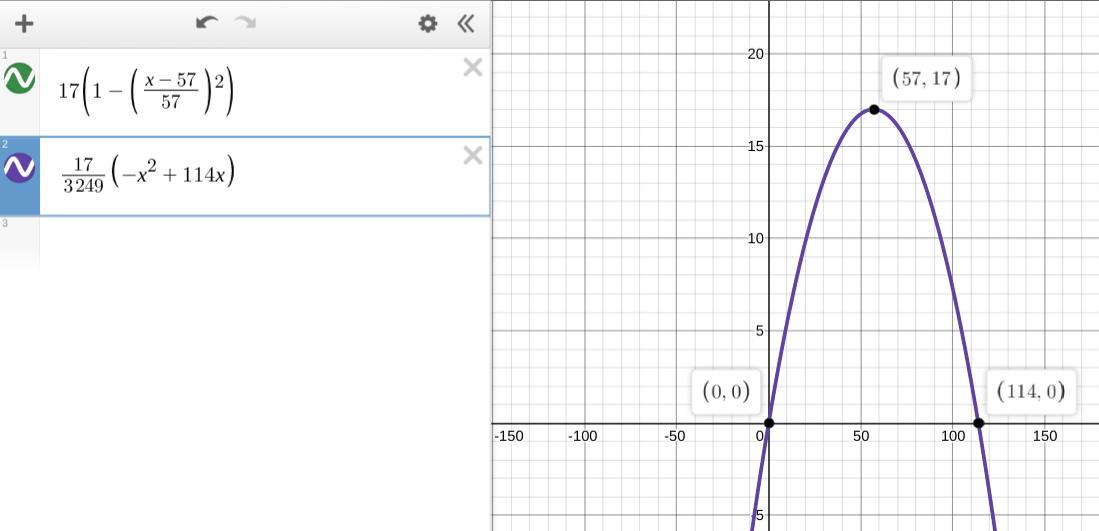
Task: Toggle visibility of purple expression 2
Action: [20, 168]
